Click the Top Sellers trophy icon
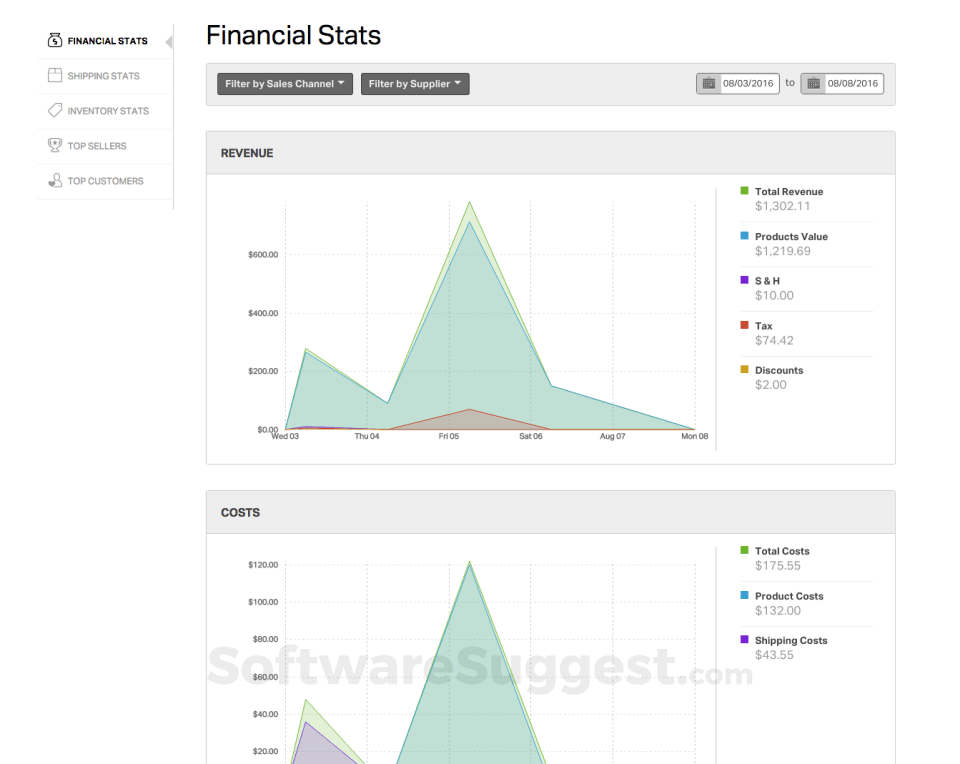The width and height of the screenshot is (960, 764). (55, 146)
